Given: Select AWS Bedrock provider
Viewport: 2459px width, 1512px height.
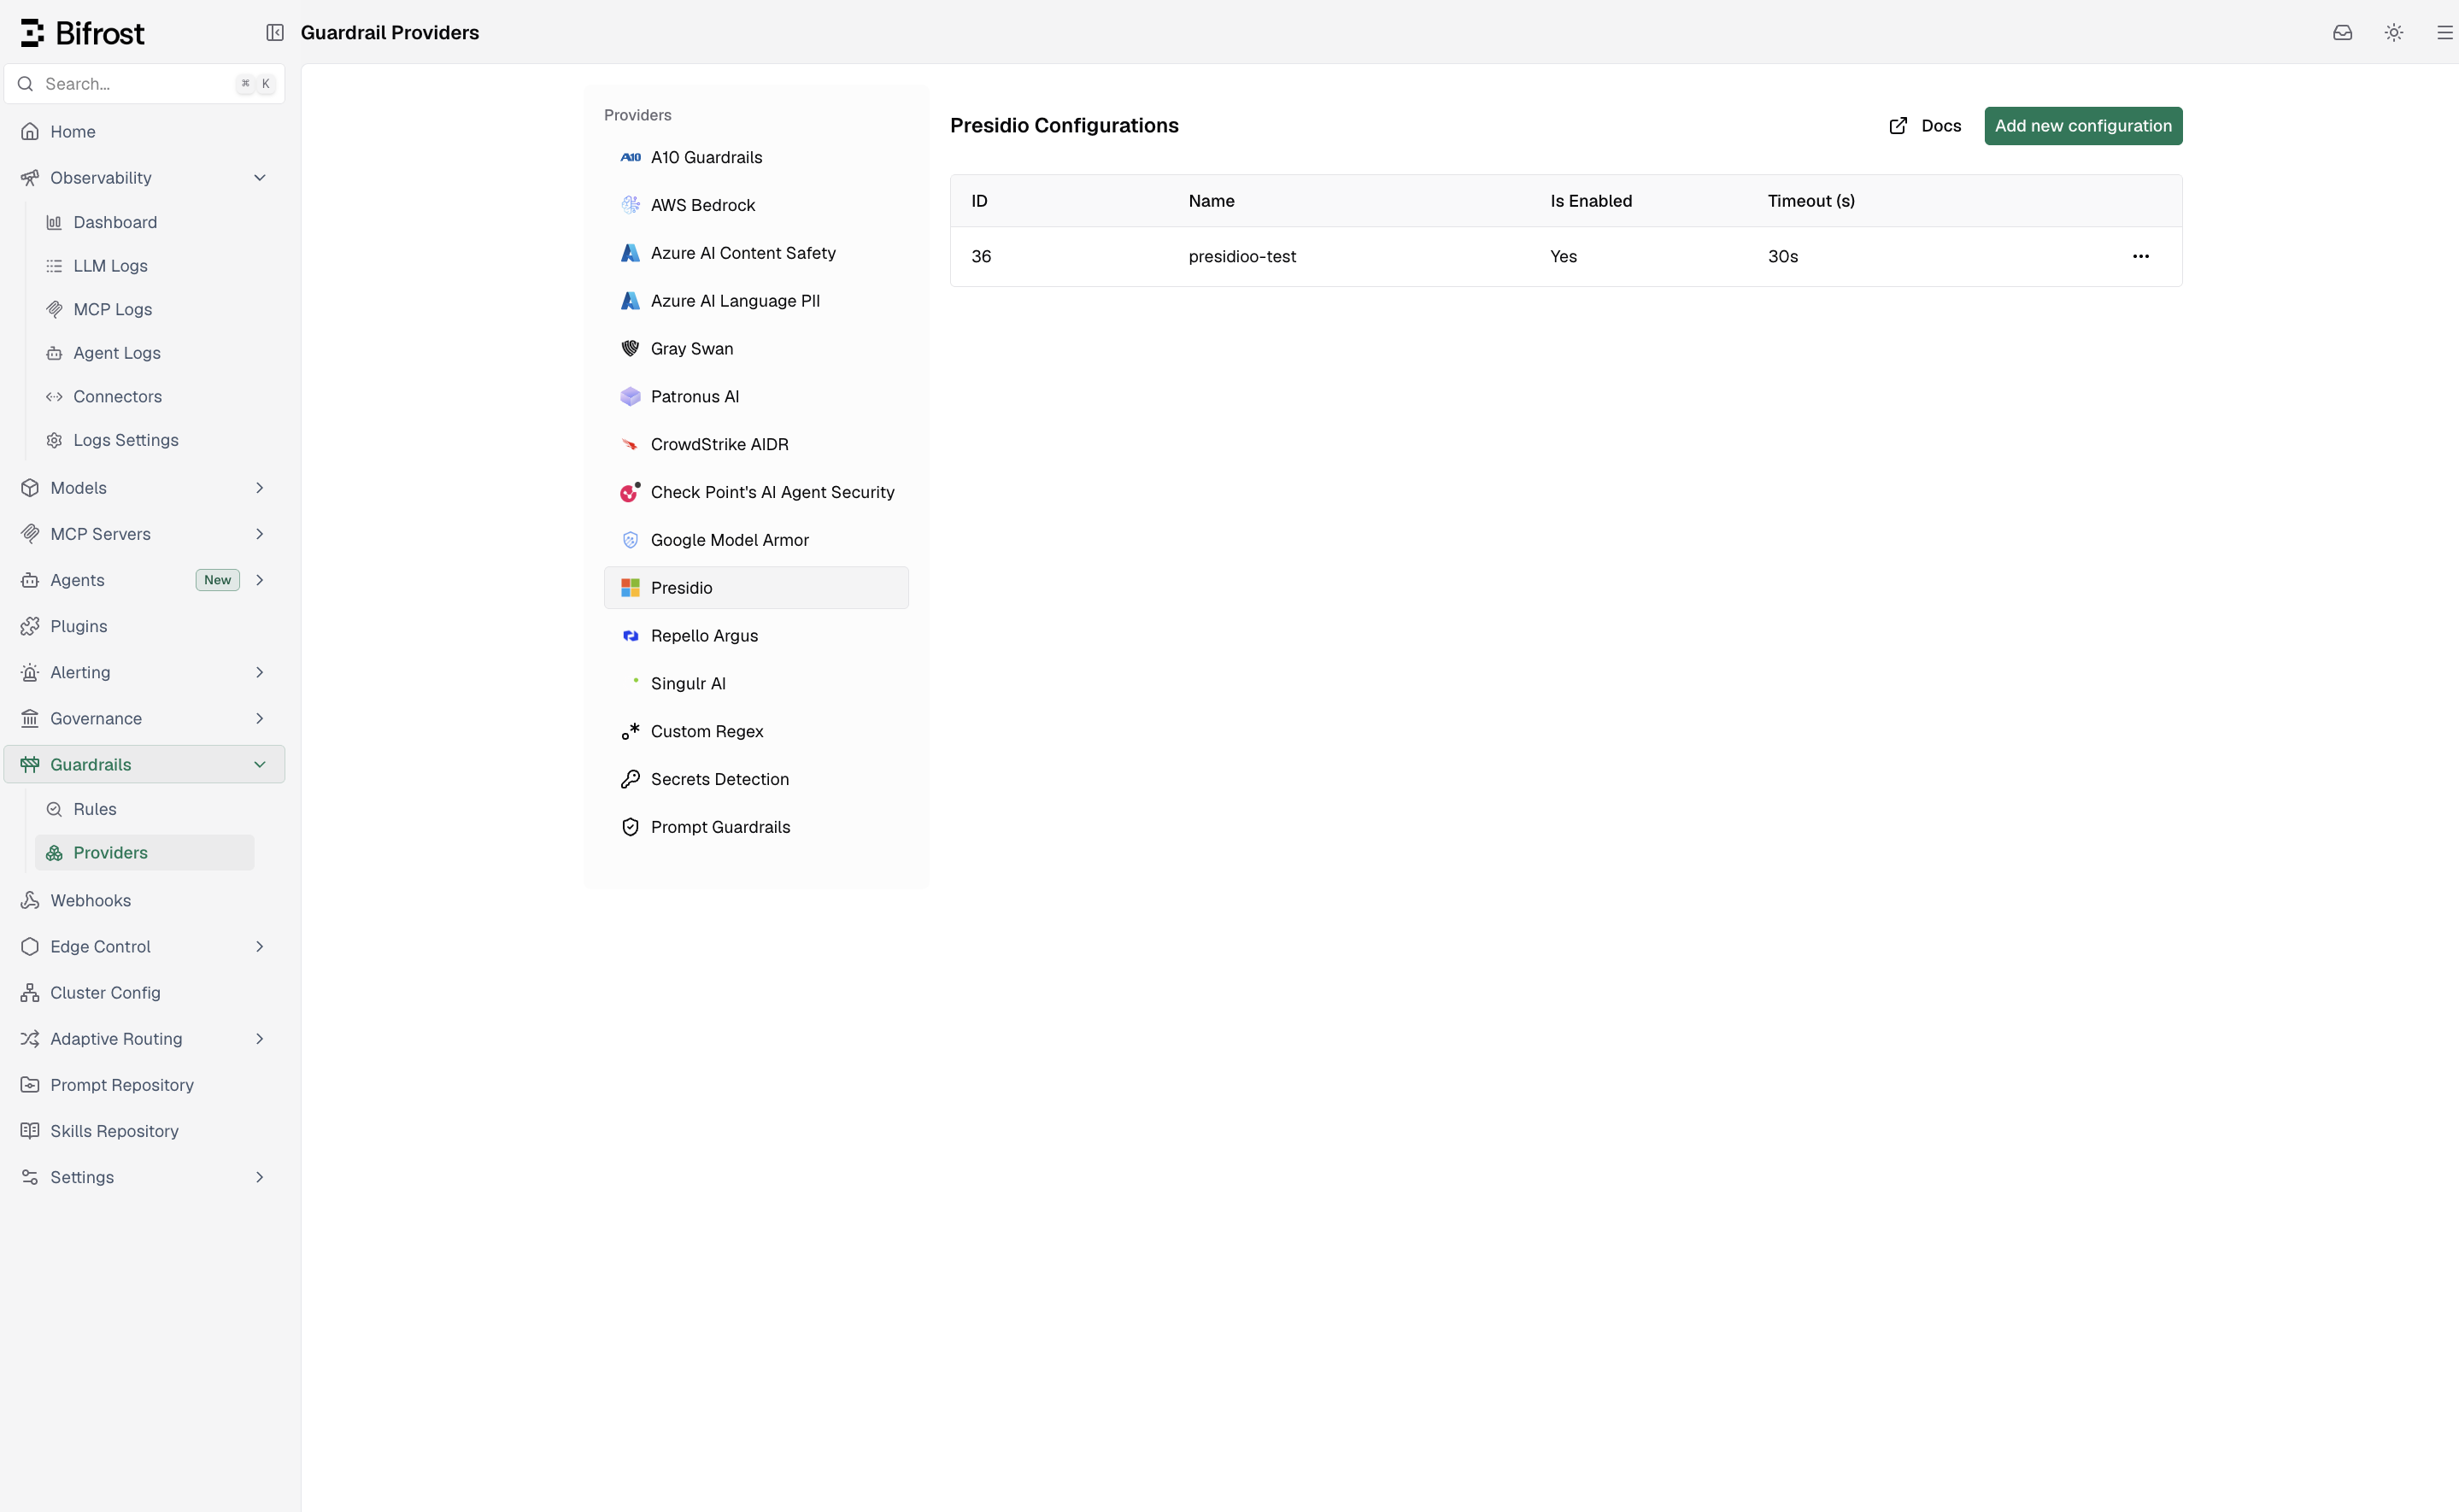Looking at the screenshot, I should tap(756, 205).
